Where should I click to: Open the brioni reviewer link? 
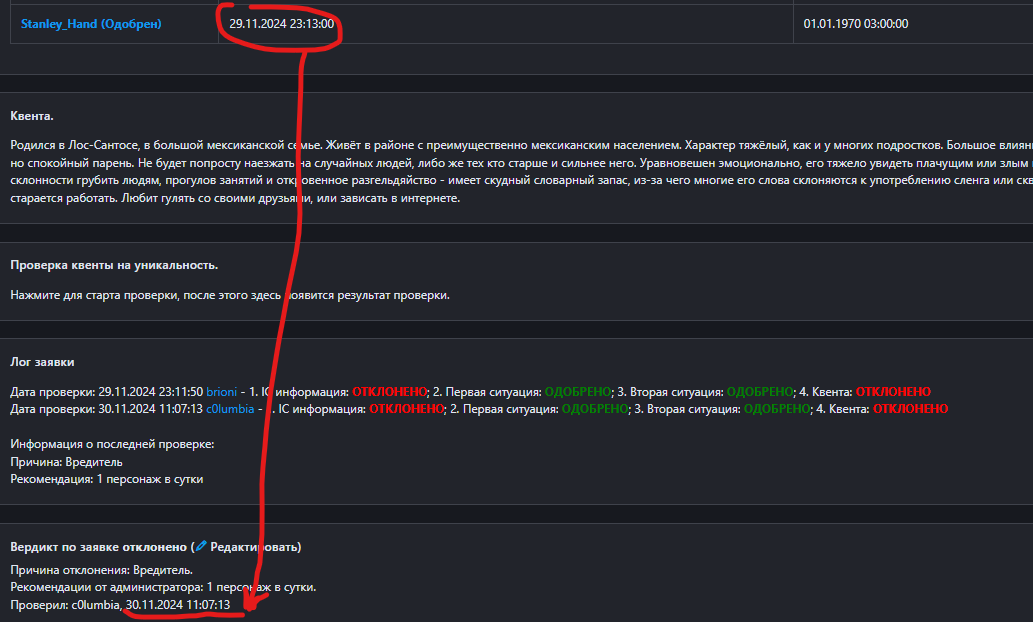click(224, 391)
